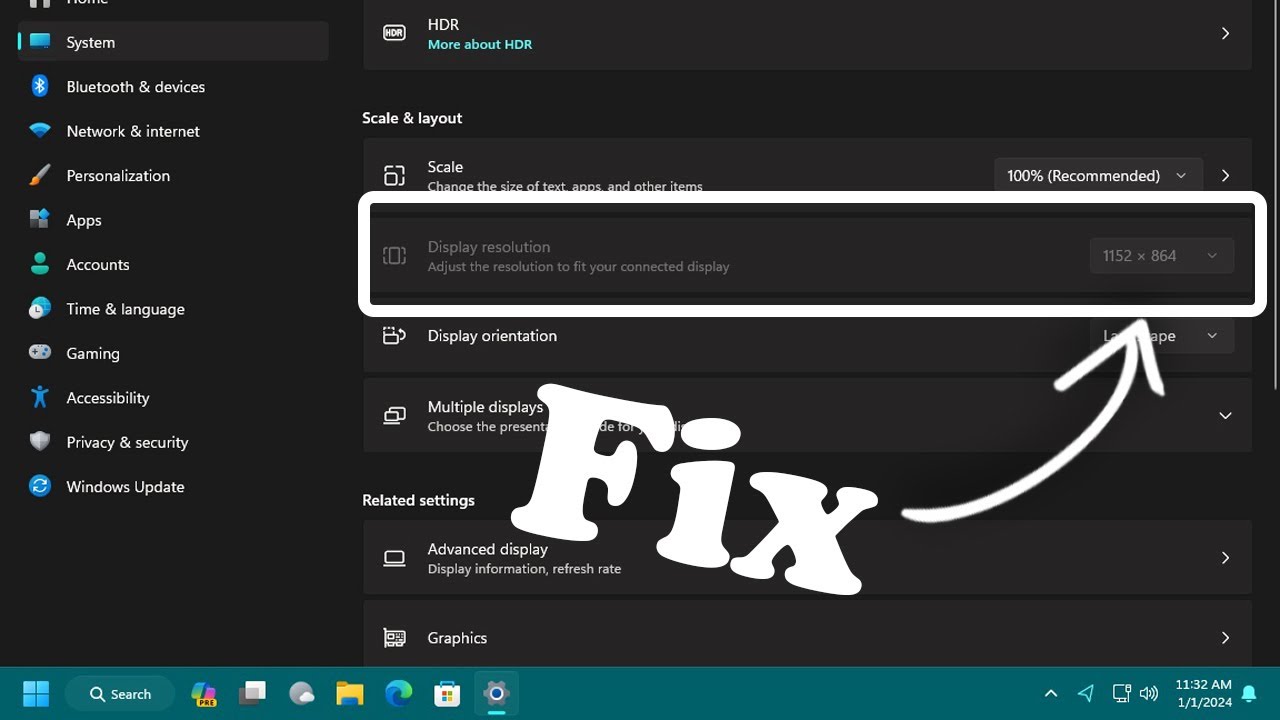
Task: Open Advanced display settings
Action: [x=807, y=558]
